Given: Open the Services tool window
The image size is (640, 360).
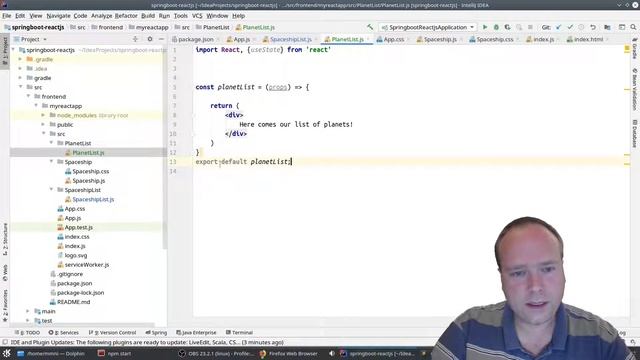Looking at the screenshot, I should 63,333.
